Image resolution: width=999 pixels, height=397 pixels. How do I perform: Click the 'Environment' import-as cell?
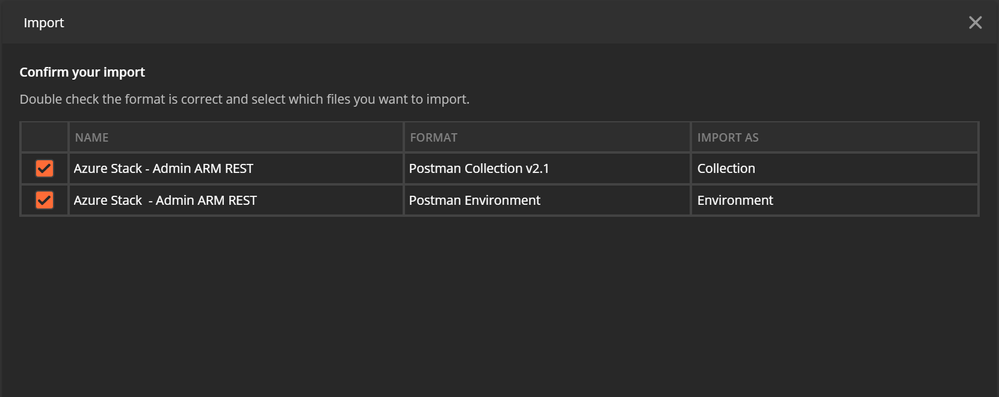[x=835, y=201]
